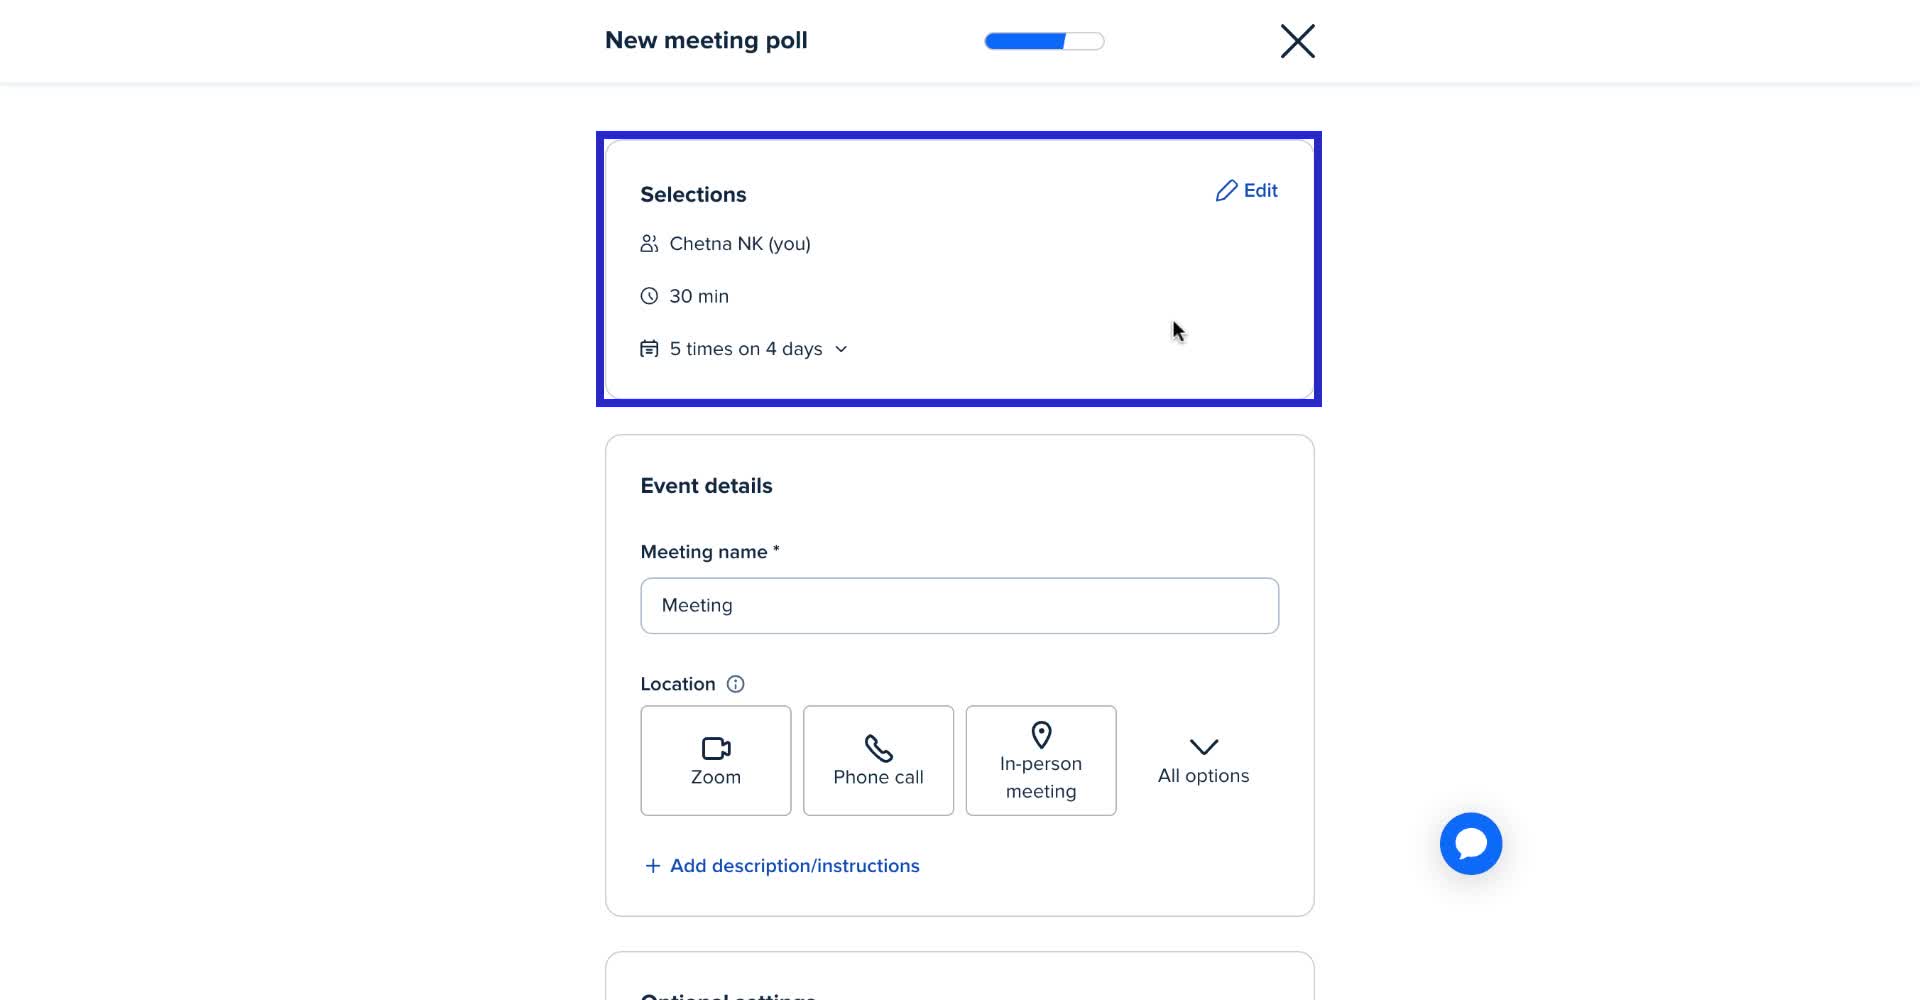Viewport: 1920px width, 1000px height.
Task: Choose the In-person meeting pin icon
Action: (1041, 735)
